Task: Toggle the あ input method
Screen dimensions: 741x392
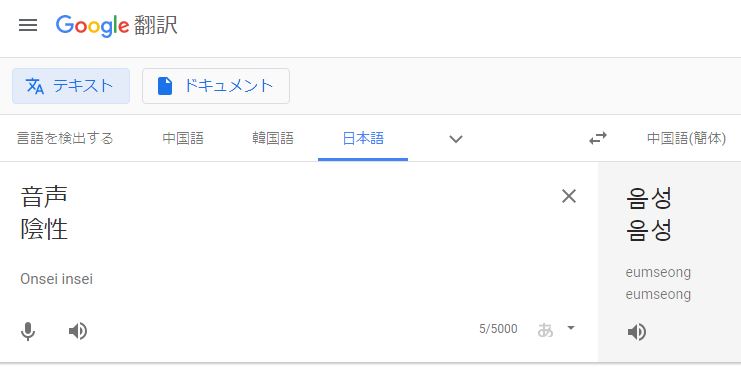Action: (x=545, y=330)
